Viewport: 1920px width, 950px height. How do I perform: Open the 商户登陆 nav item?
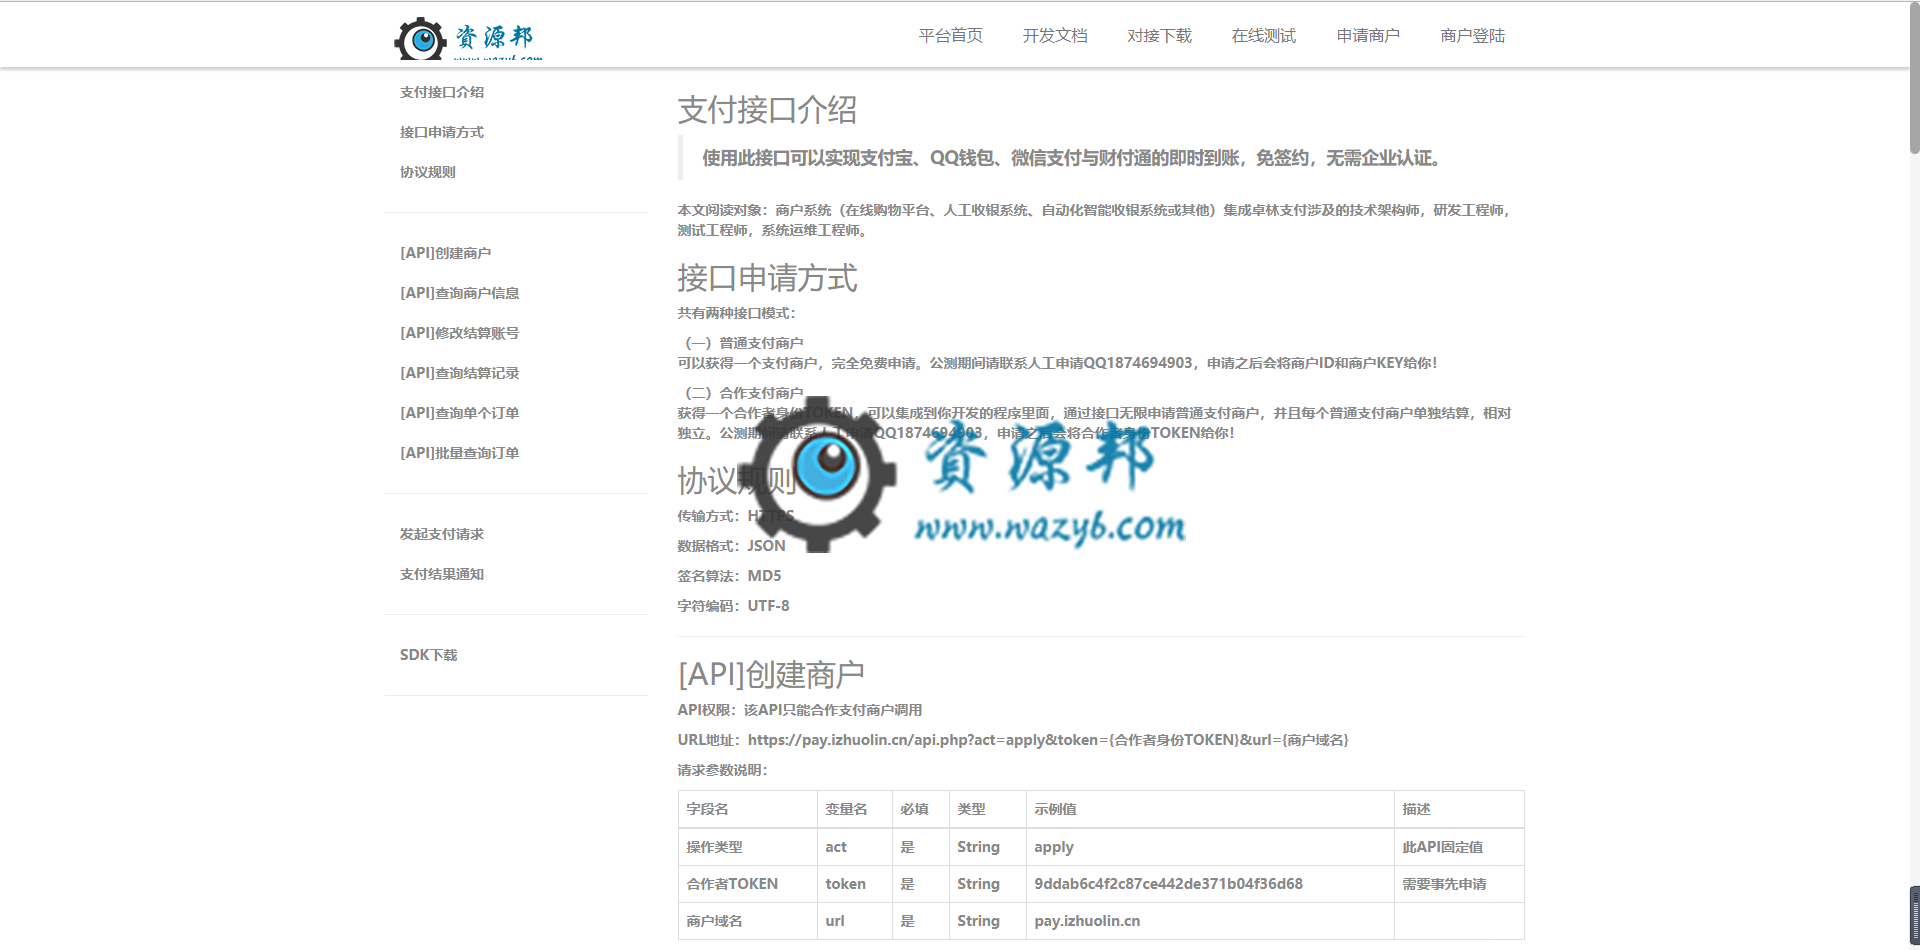click(1473, 36)
